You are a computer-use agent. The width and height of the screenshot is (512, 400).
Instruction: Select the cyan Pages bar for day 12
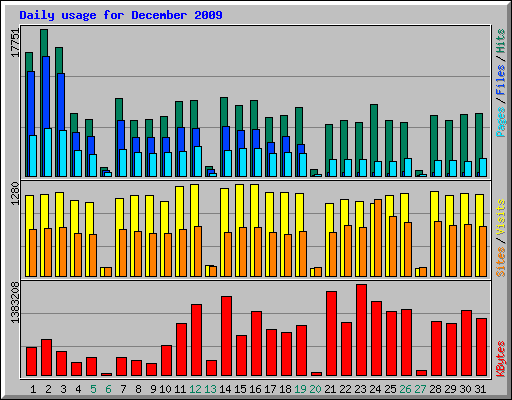198,162
